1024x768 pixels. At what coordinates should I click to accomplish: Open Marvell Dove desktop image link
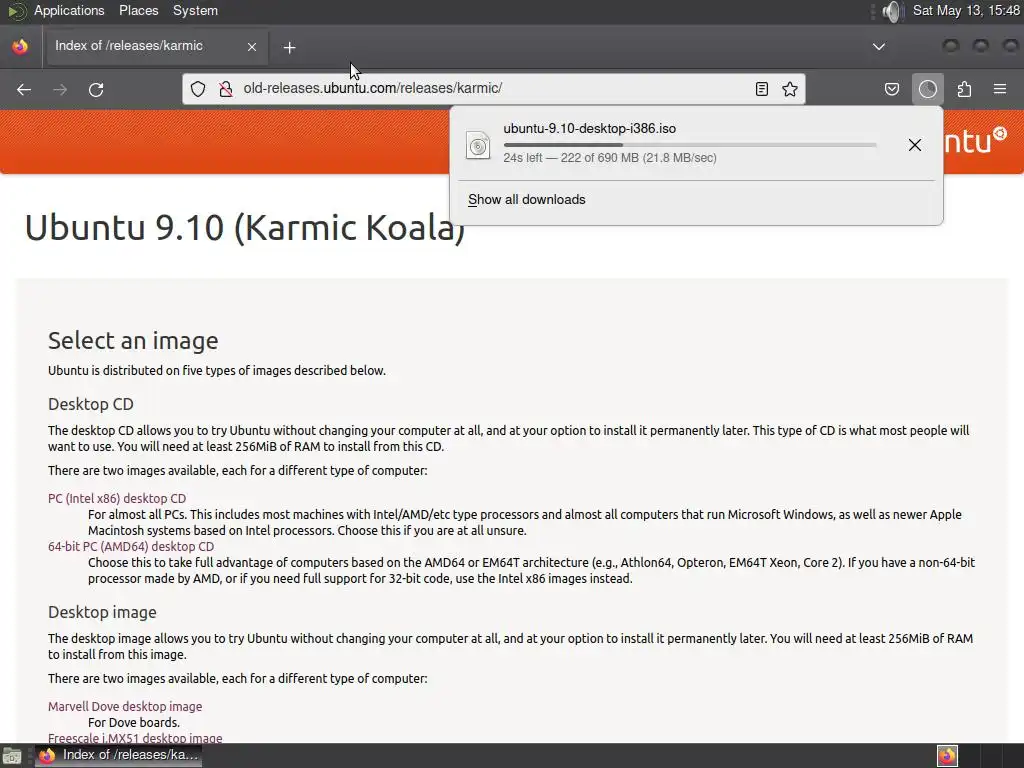point(125,707)
